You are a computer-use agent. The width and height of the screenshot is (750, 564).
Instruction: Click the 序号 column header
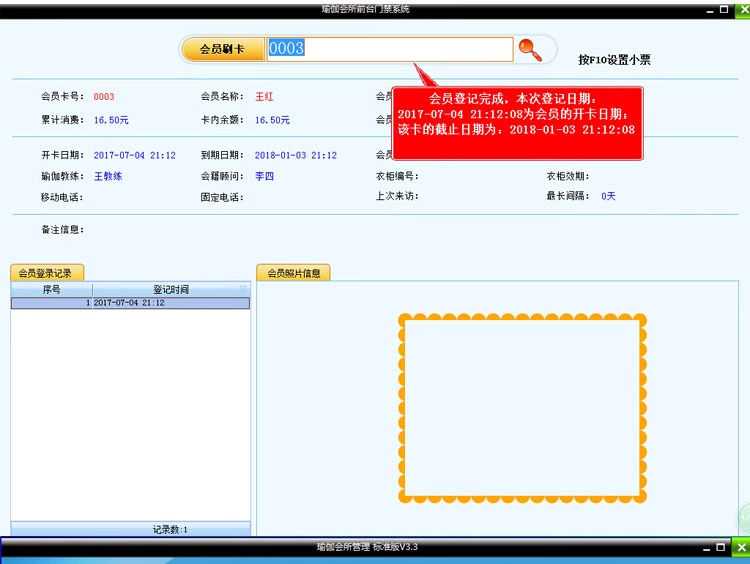point(52,289)
